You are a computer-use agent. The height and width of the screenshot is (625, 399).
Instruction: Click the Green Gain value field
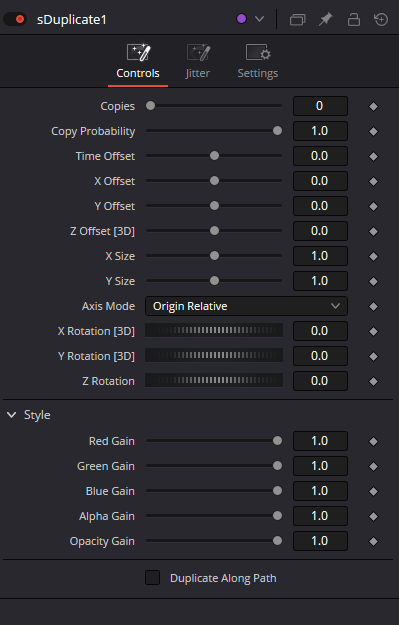click(x=320, y=466)
